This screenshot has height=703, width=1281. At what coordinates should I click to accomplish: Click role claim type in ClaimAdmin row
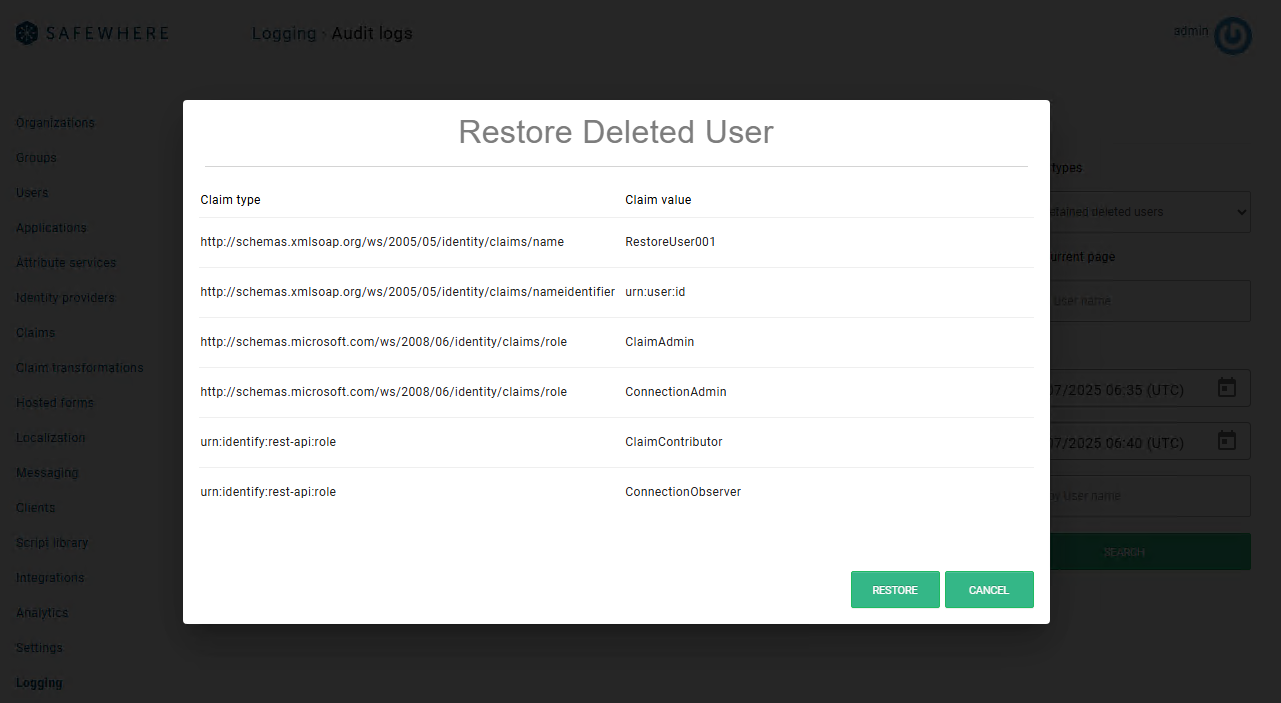384,342
